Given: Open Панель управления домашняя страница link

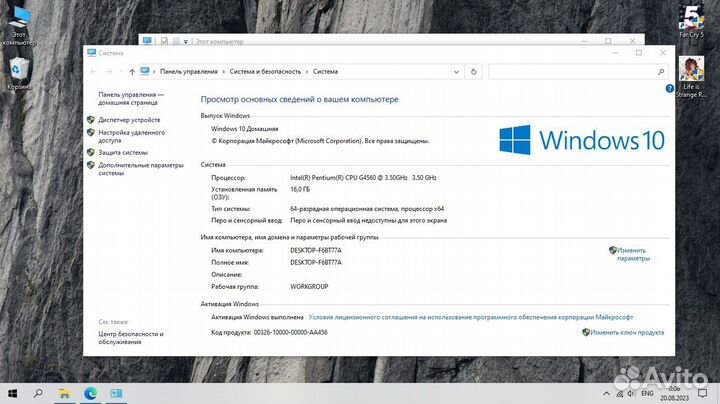Looking at the screenshot, I should tap(131, 99).
